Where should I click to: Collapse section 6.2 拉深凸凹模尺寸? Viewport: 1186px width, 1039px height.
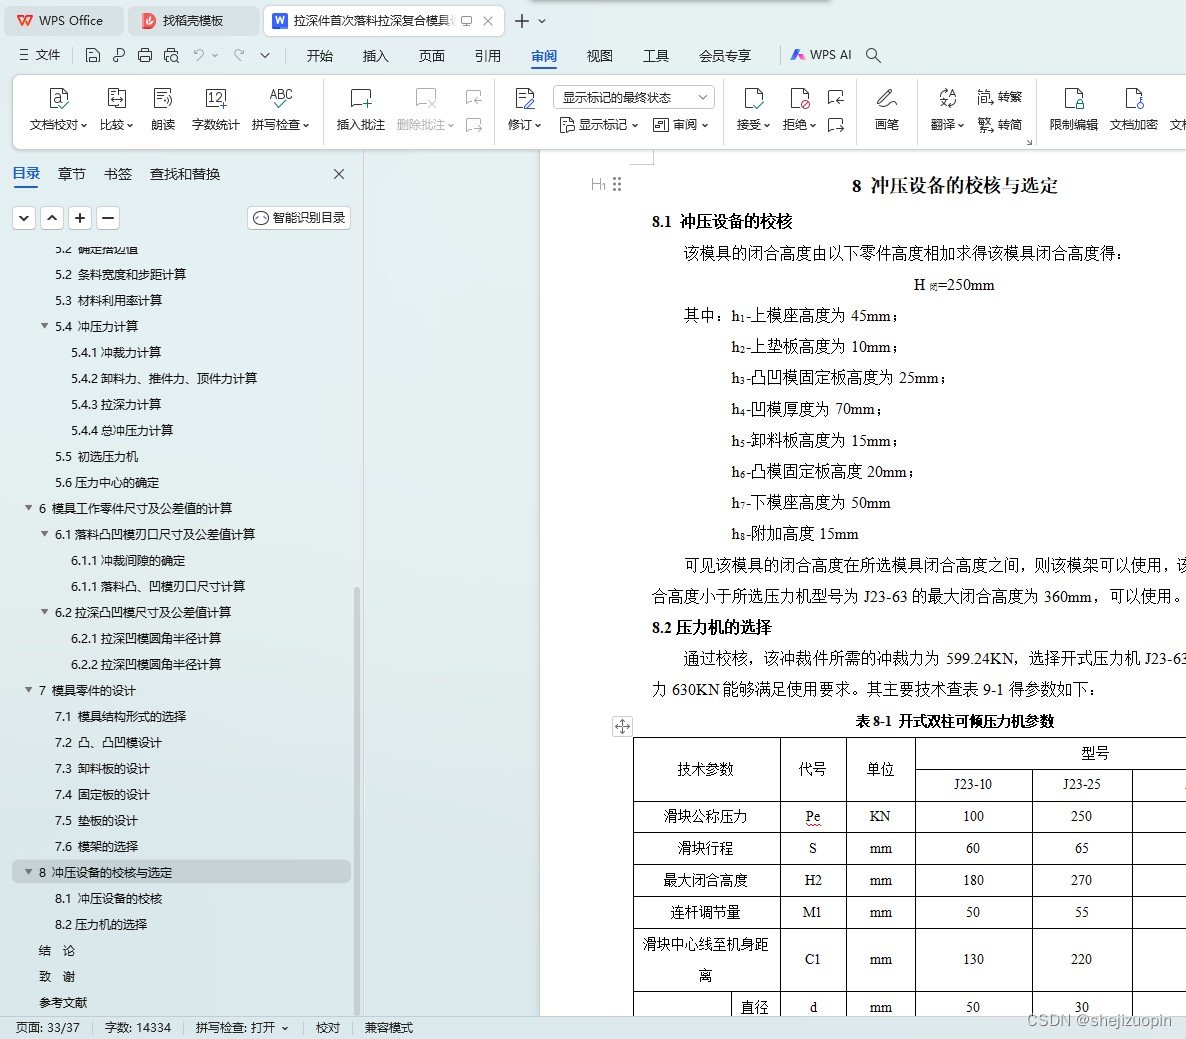click(45, 612)
